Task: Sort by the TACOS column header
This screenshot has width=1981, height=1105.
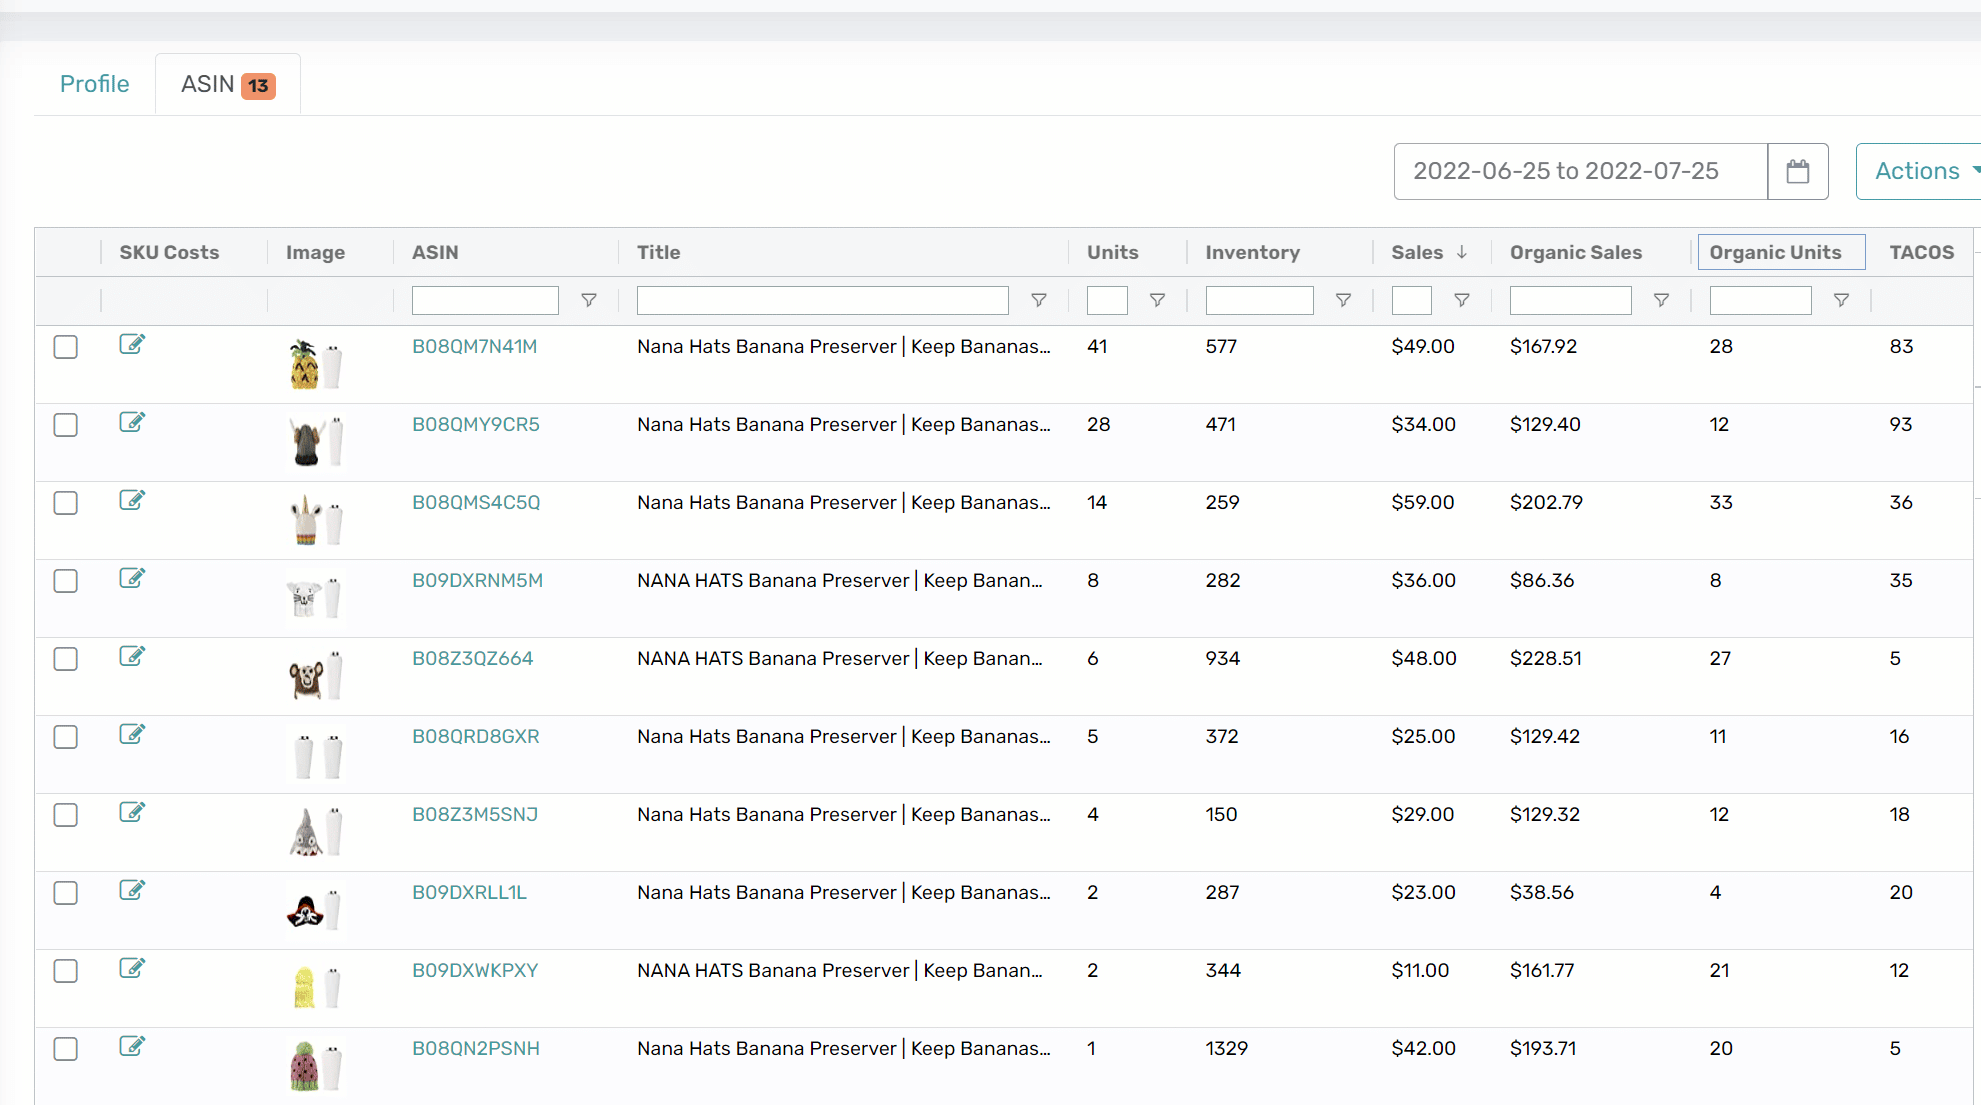Action: click(1921, 252)
